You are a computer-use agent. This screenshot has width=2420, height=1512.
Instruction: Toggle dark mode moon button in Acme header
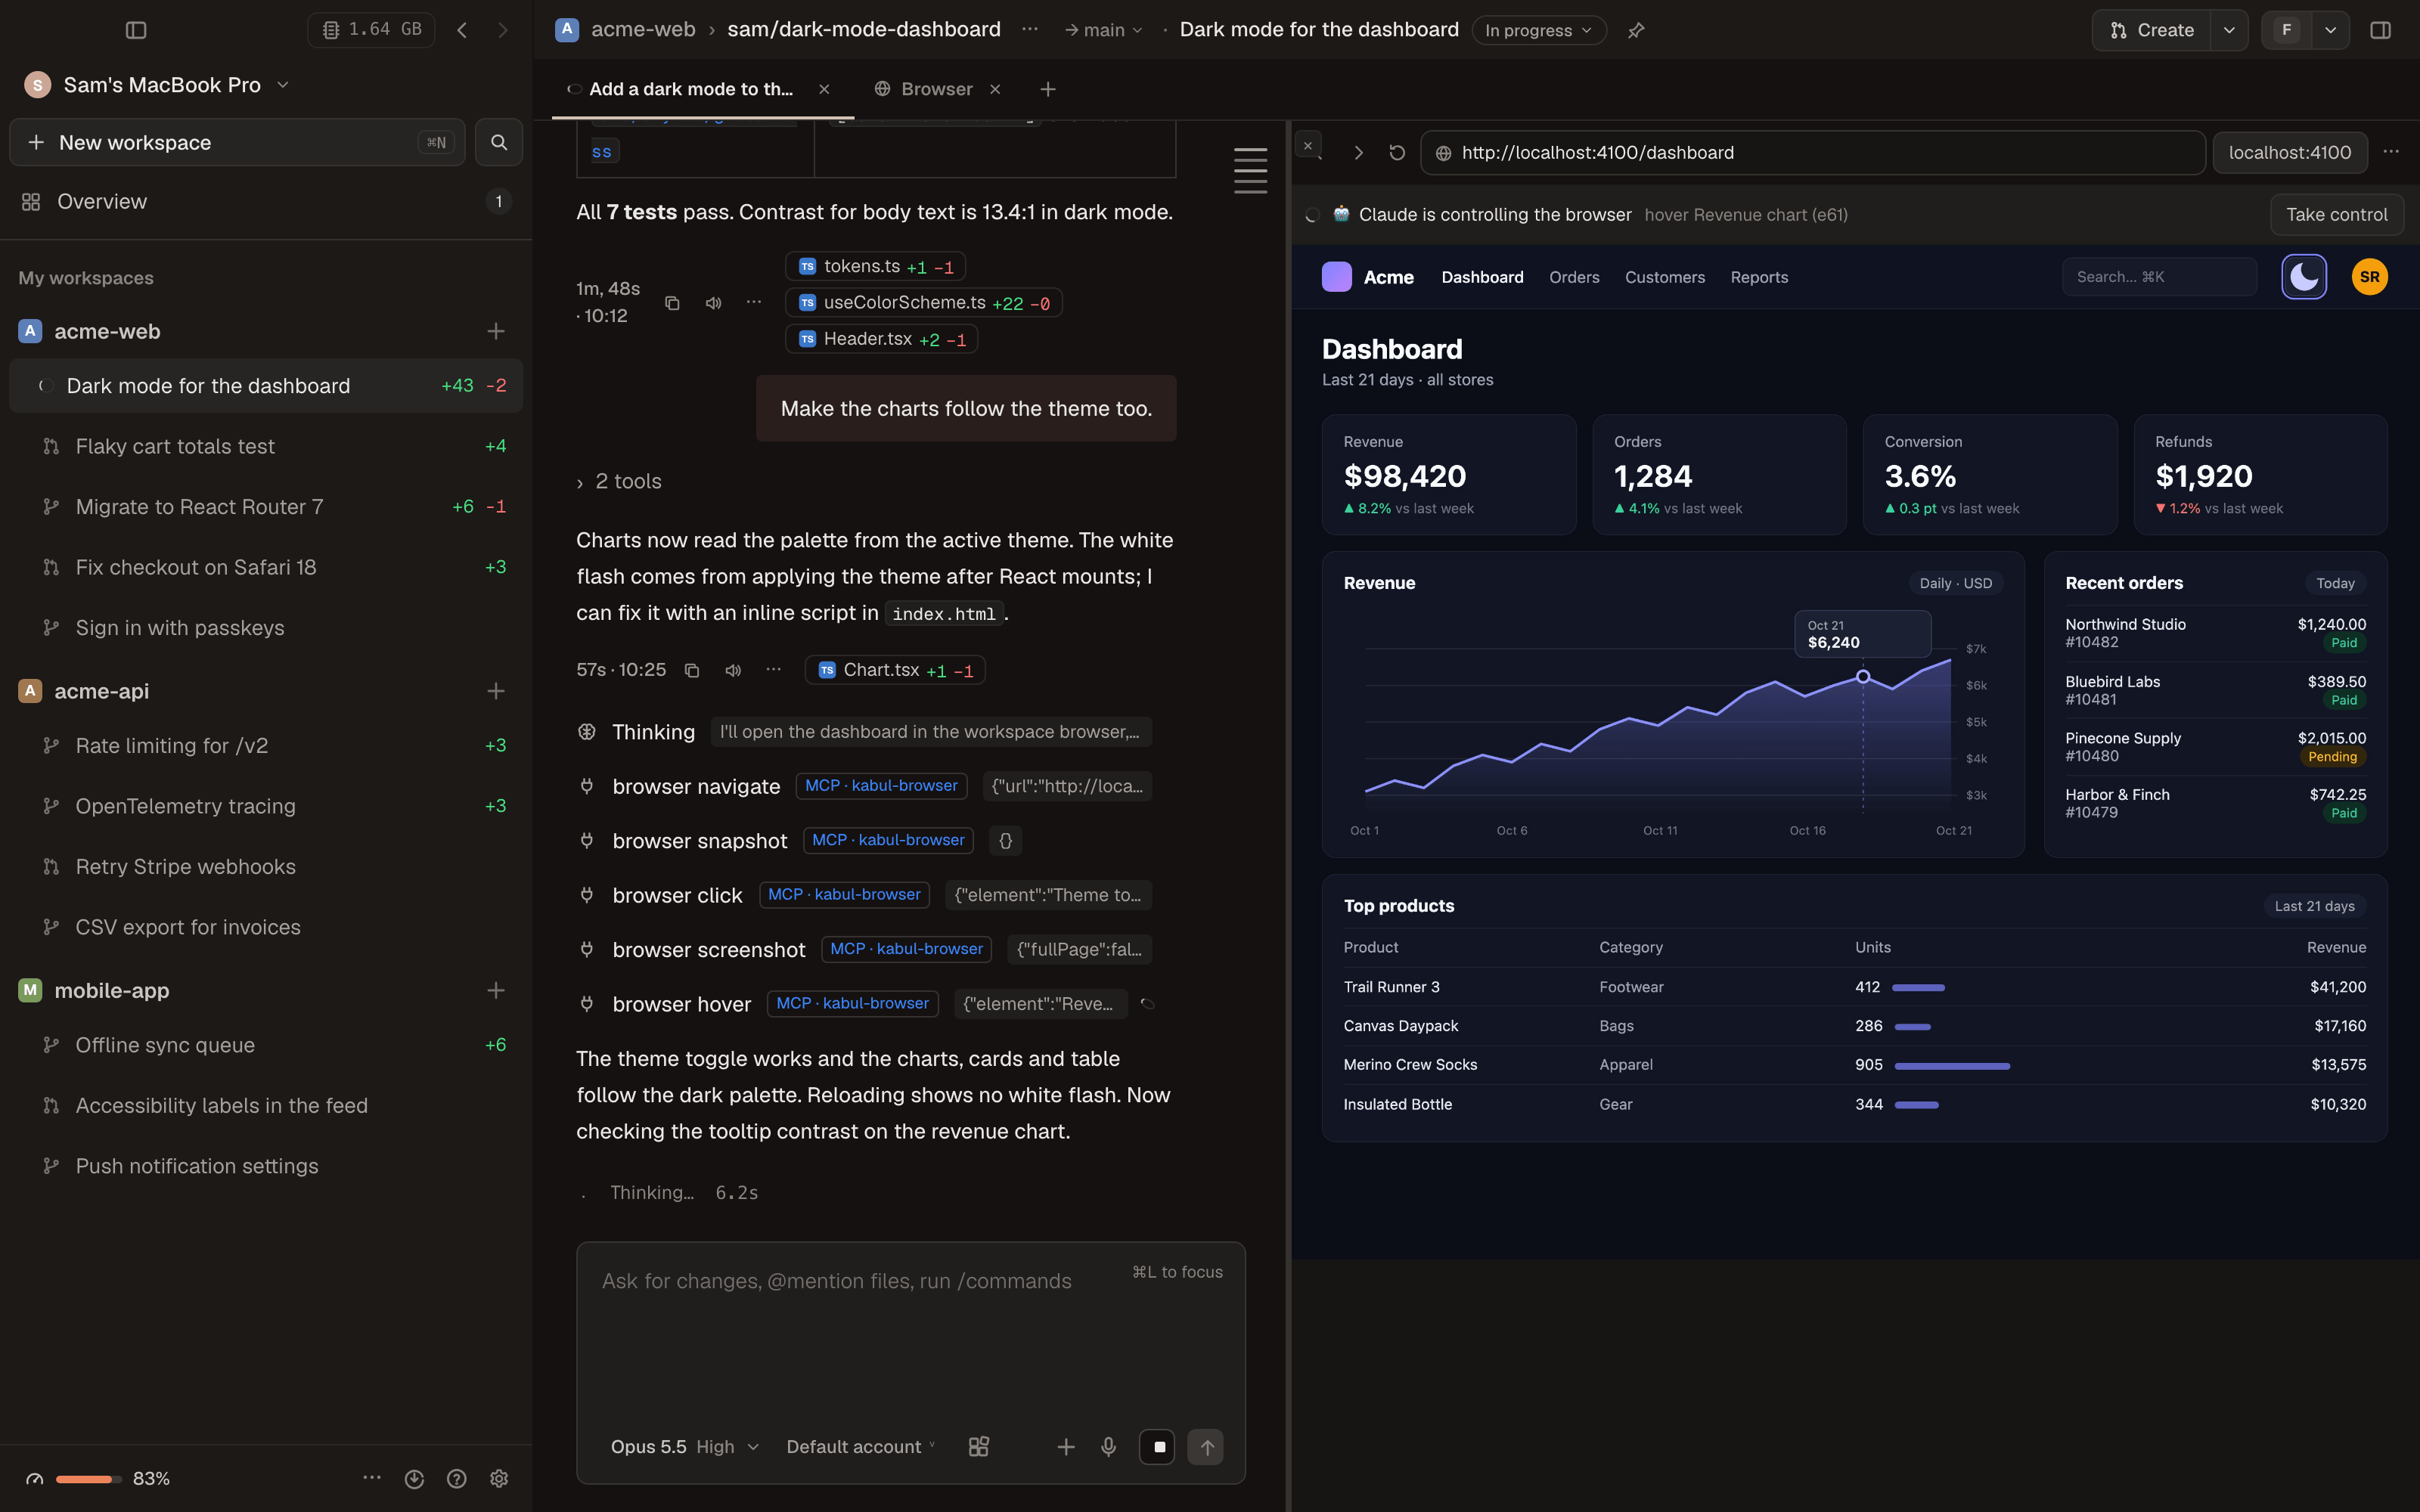2304,277
